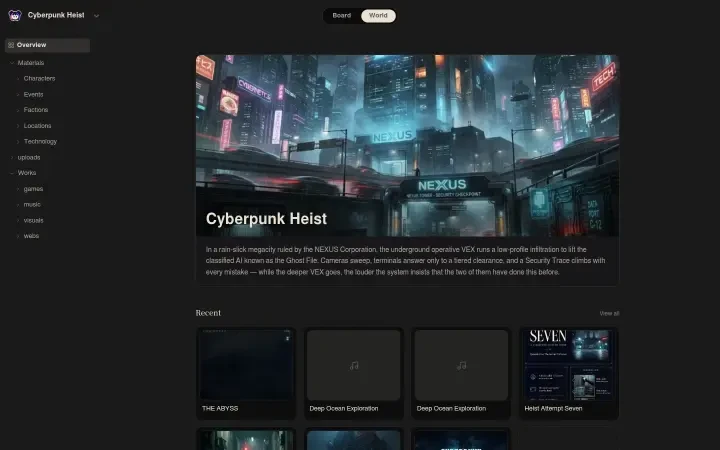Collapse the Works folder chevron

click(12, 173)
